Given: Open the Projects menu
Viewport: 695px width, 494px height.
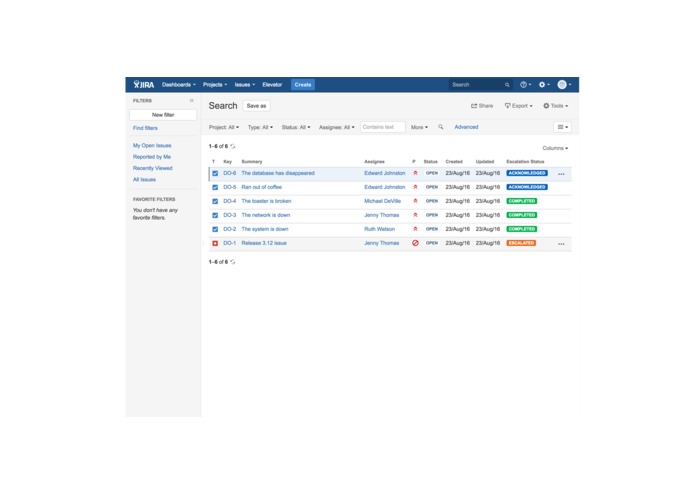Looking at the screenshot, I should point(215,85).
